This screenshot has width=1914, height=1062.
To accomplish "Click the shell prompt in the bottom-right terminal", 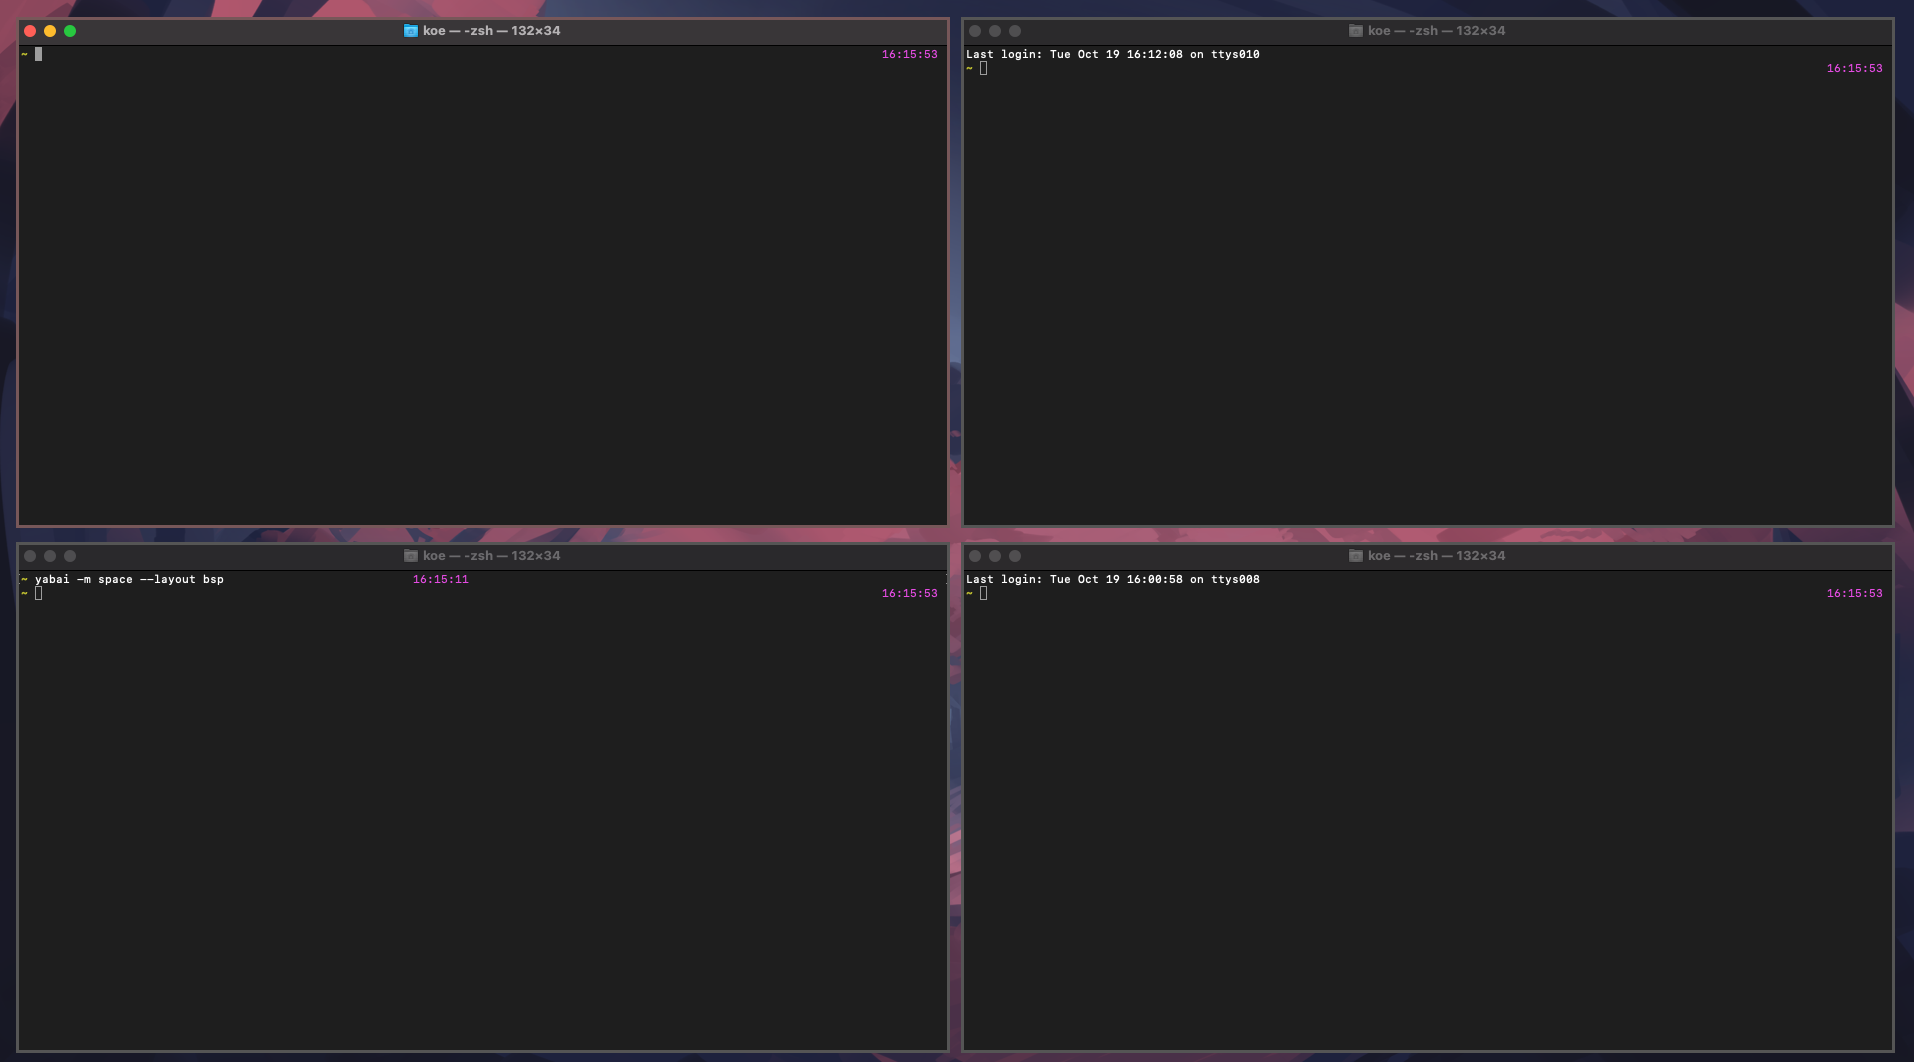I will tap(968, 592).
